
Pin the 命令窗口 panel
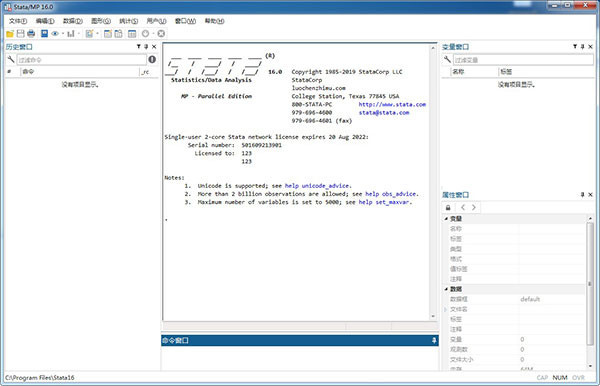pyautogui.click(x=434, y=340)
